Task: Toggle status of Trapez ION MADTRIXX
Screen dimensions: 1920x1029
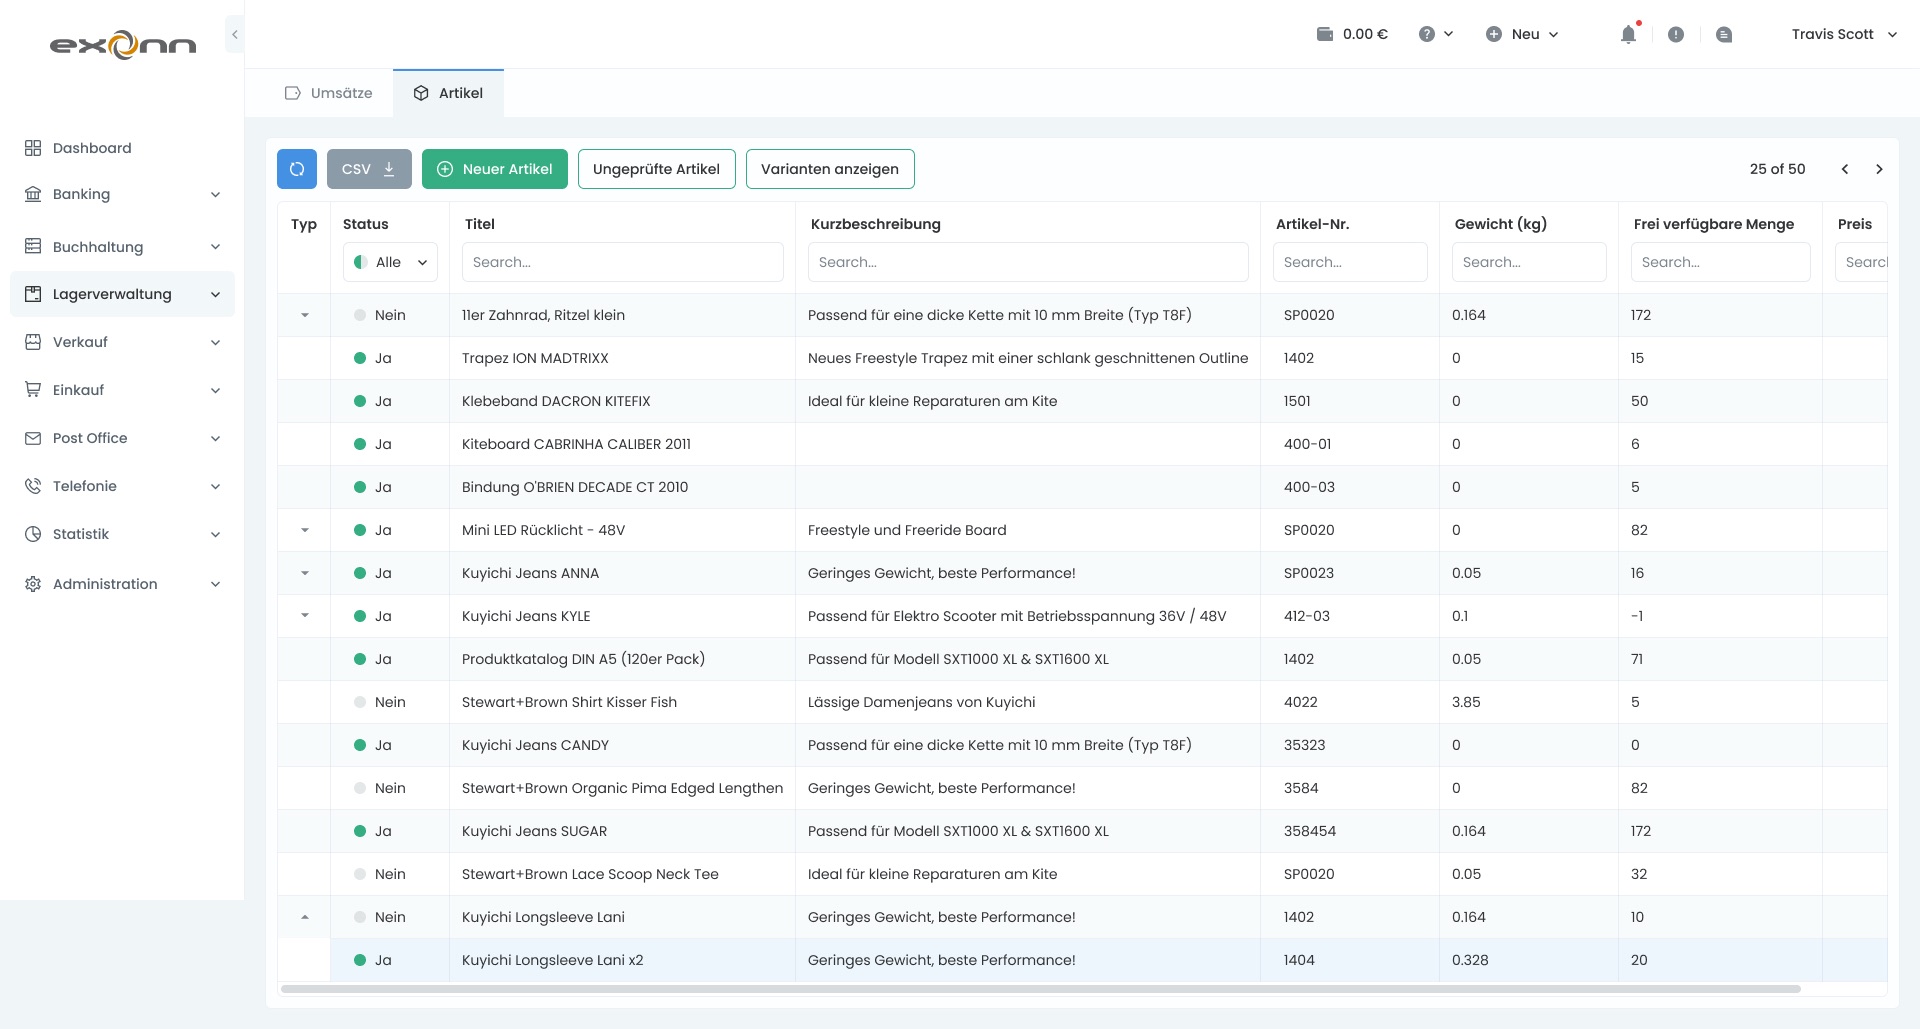Action: [x=360, y=358]
